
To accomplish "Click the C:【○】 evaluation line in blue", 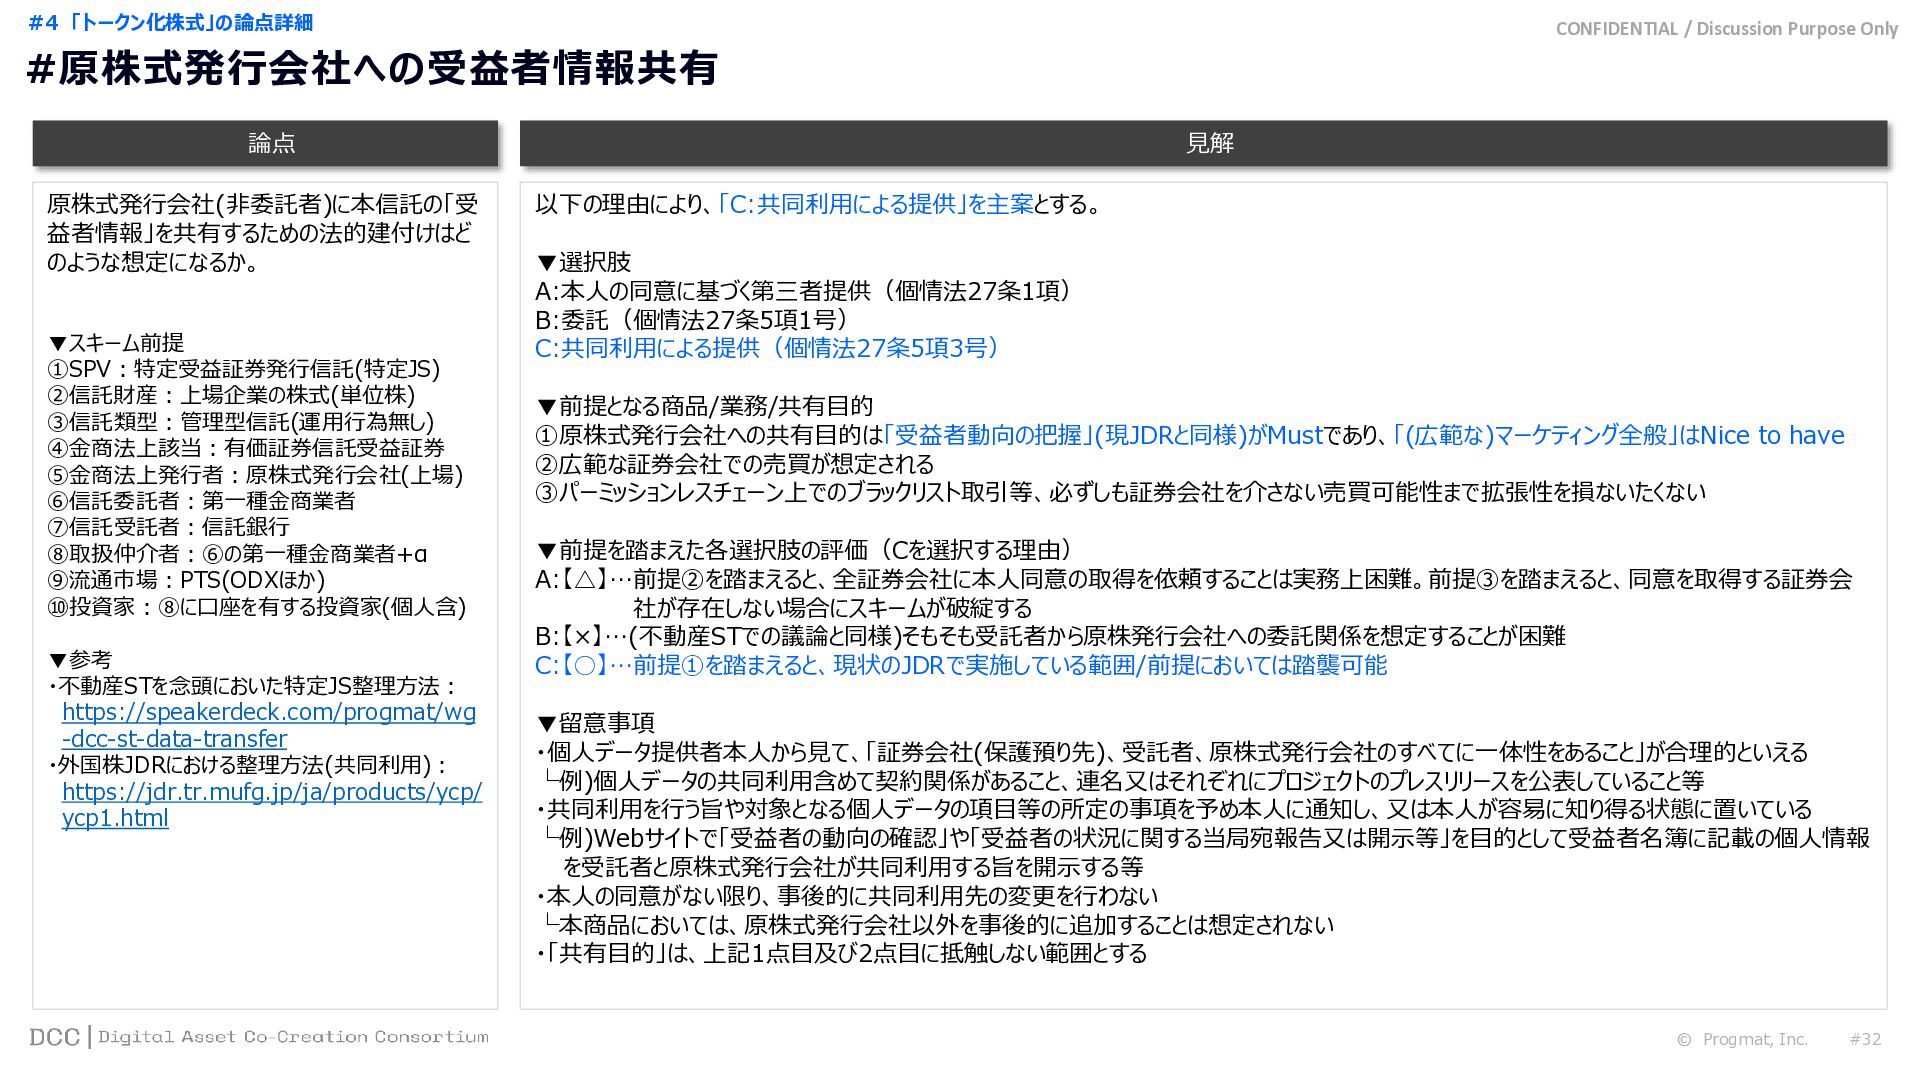I will click(x=960, y=666).
